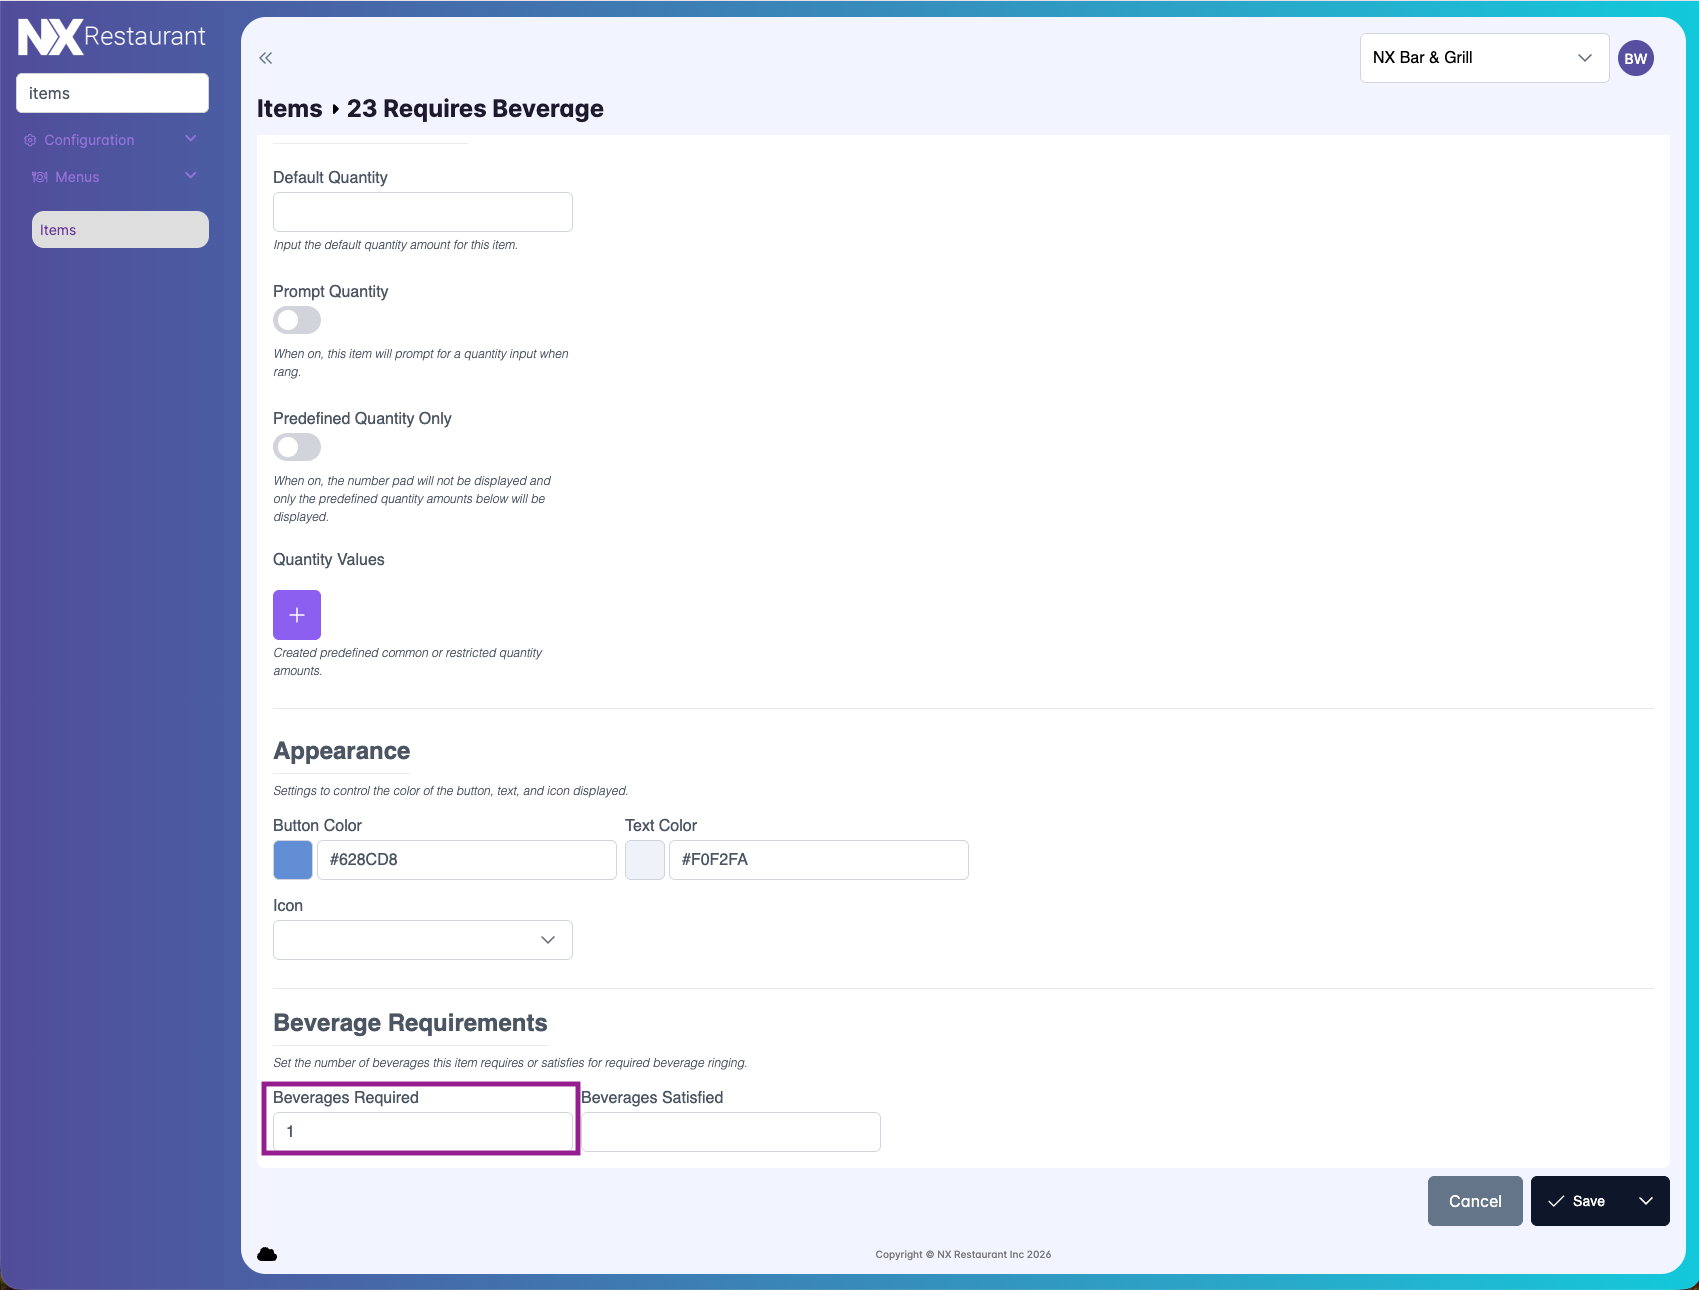
Task: Click the Menus utensils icon
Action: [x=40, y=177]
